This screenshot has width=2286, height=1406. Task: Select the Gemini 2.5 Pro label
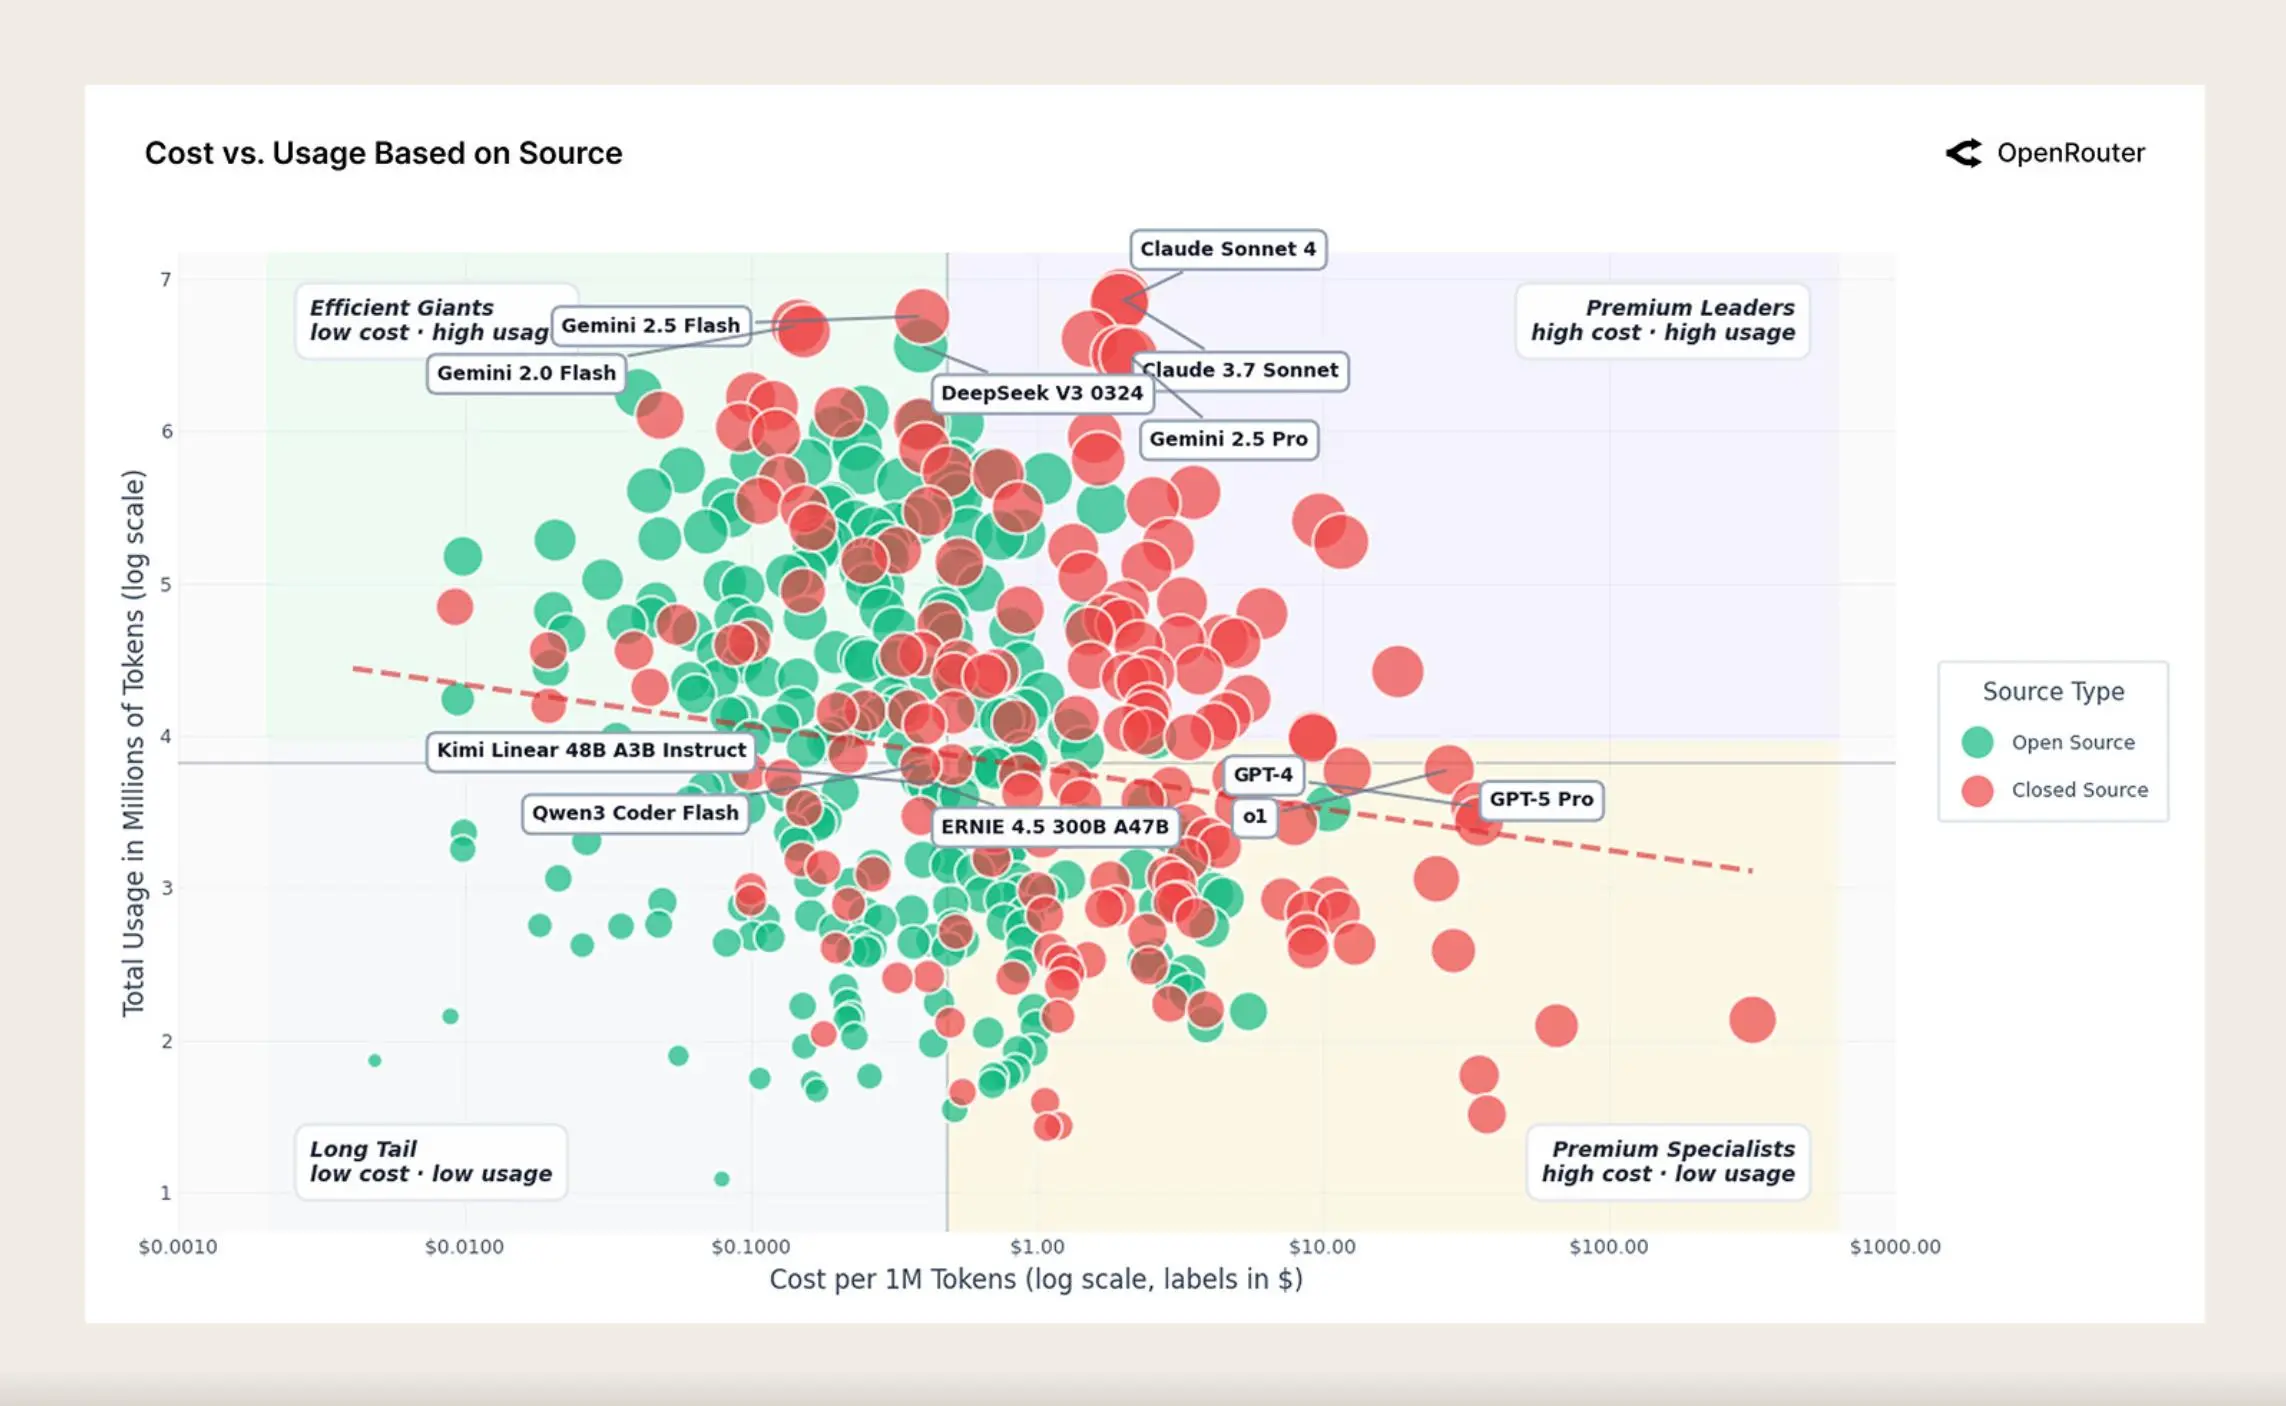pos(1229,439)
